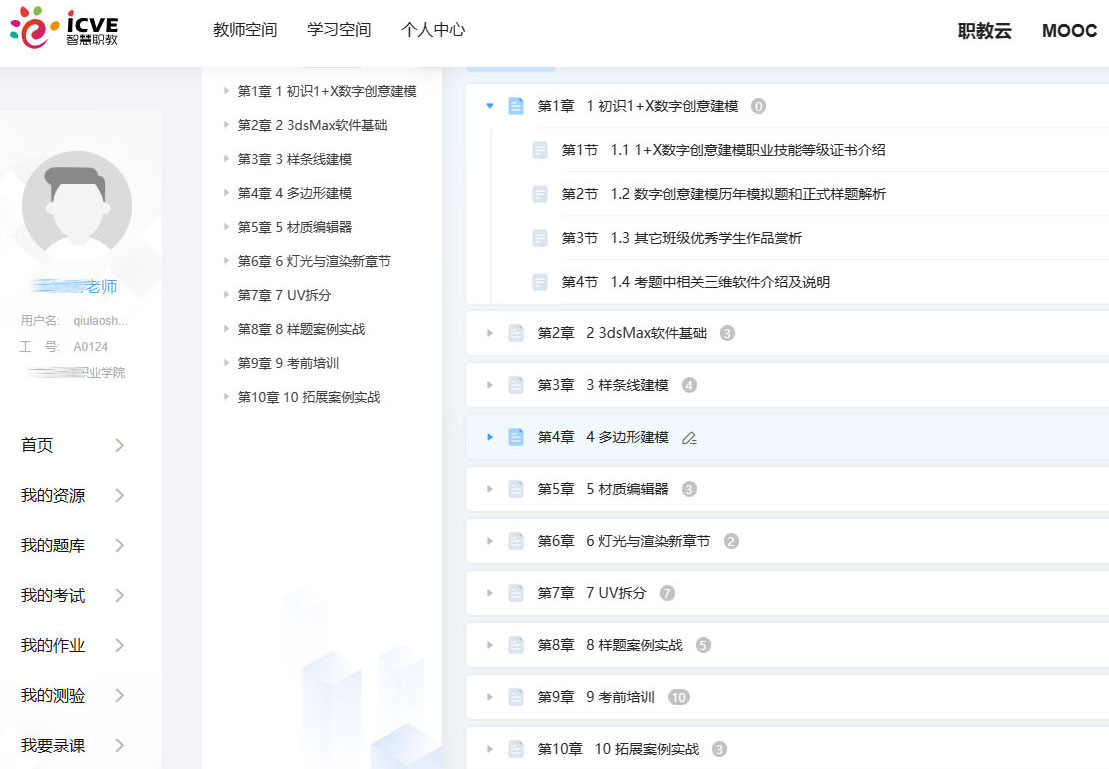1109x769 pixels.
Task: Click the count badge 0 next to 第1章 title
Action: pyautogui.click(x=758, y=106)
